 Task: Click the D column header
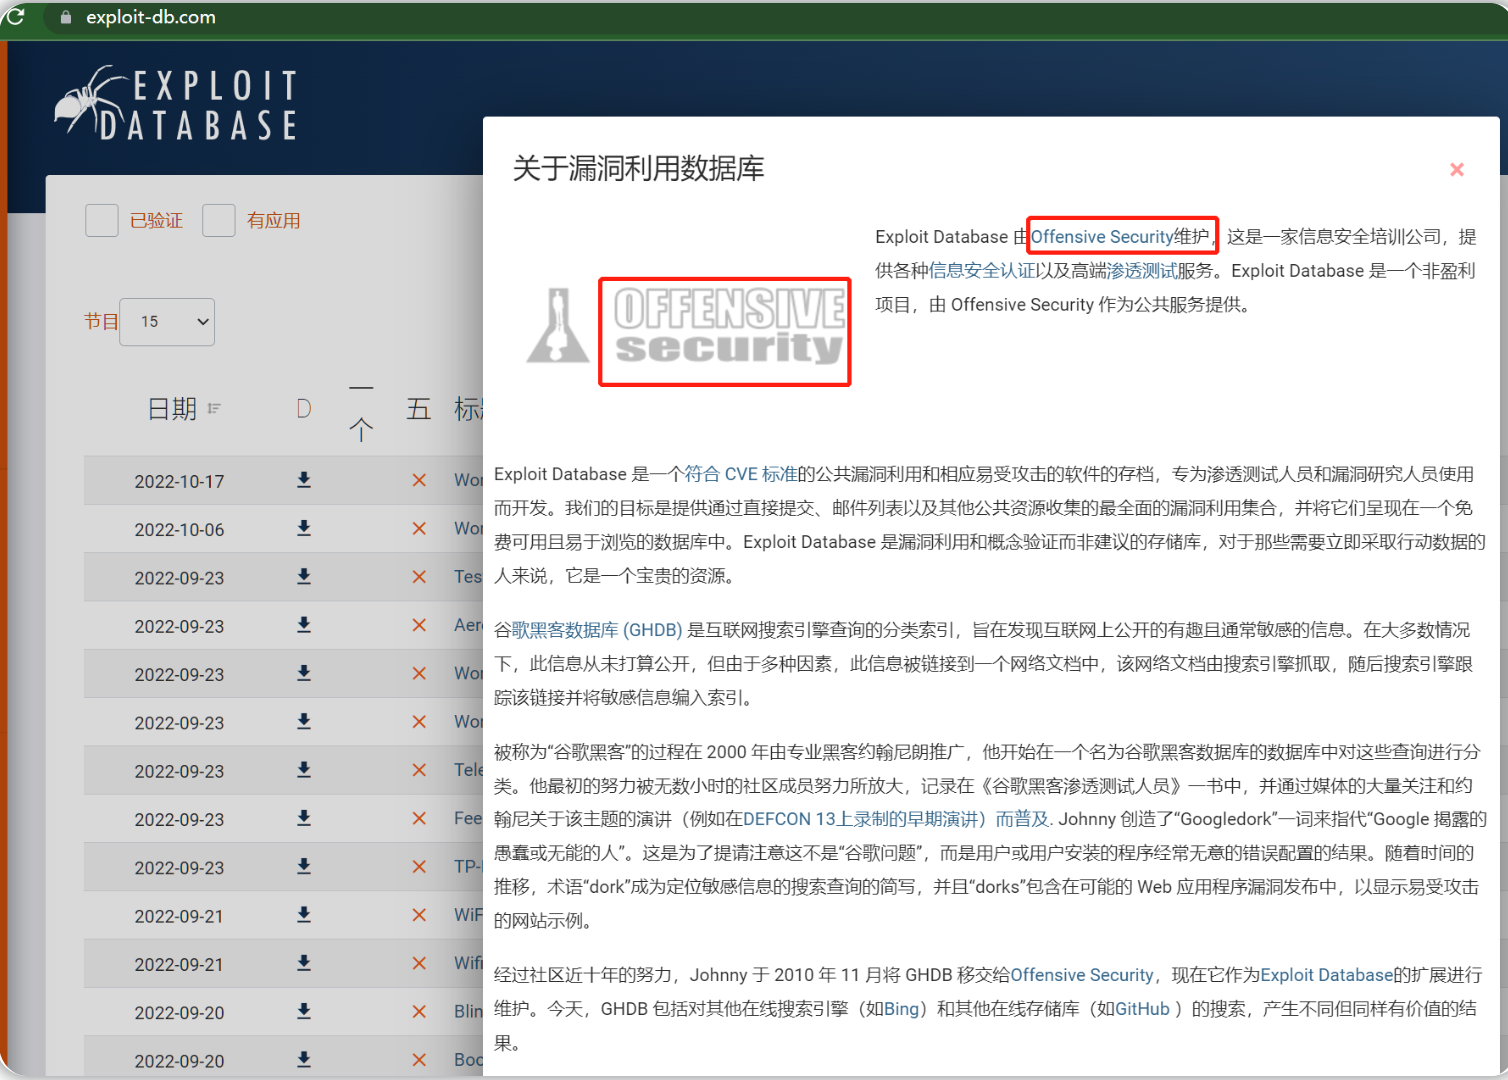(304, 409)
